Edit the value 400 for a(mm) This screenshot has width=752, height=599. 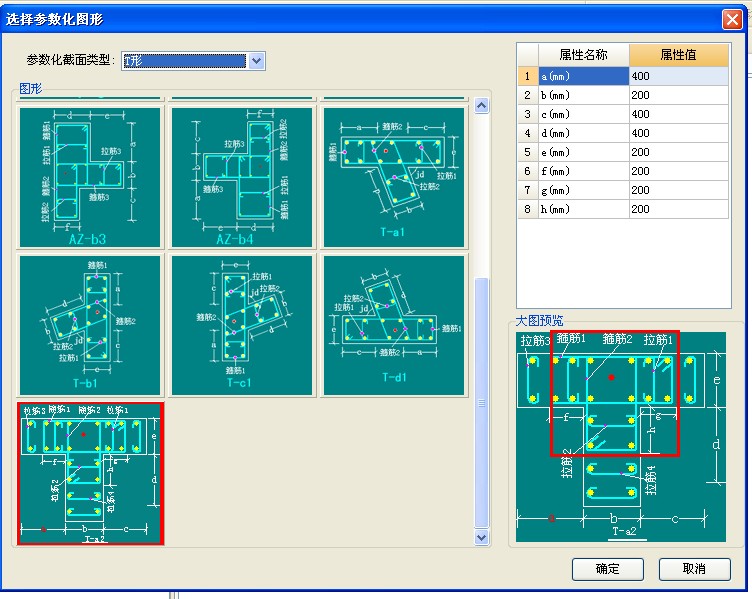point(679,76)
